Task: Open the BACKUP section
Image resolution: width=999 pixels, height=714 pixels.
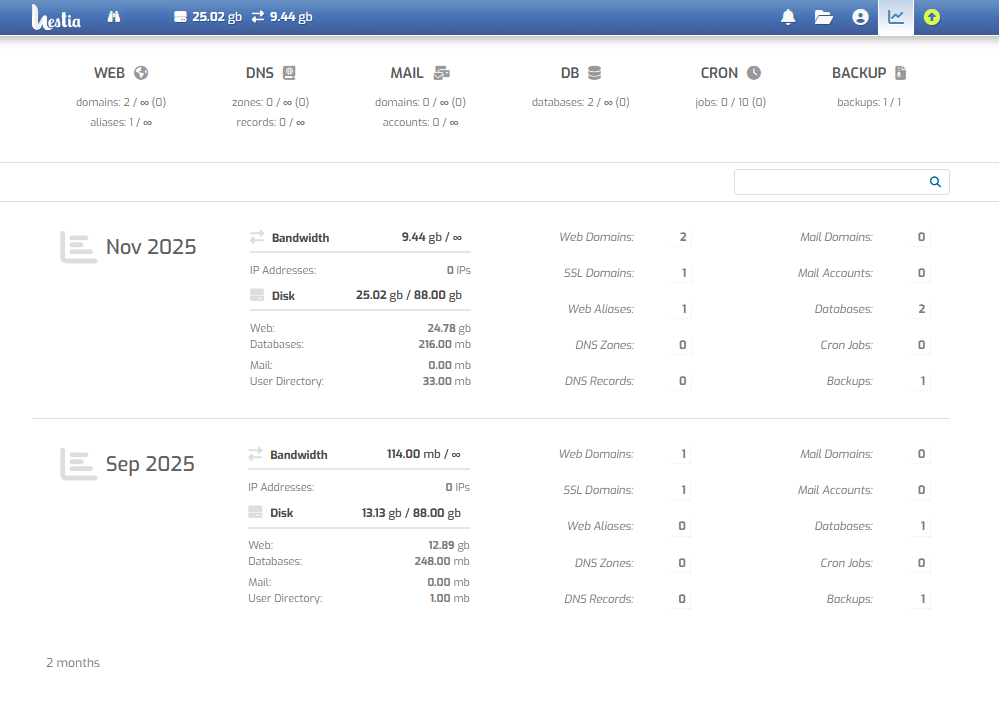Action: [868, 73]
